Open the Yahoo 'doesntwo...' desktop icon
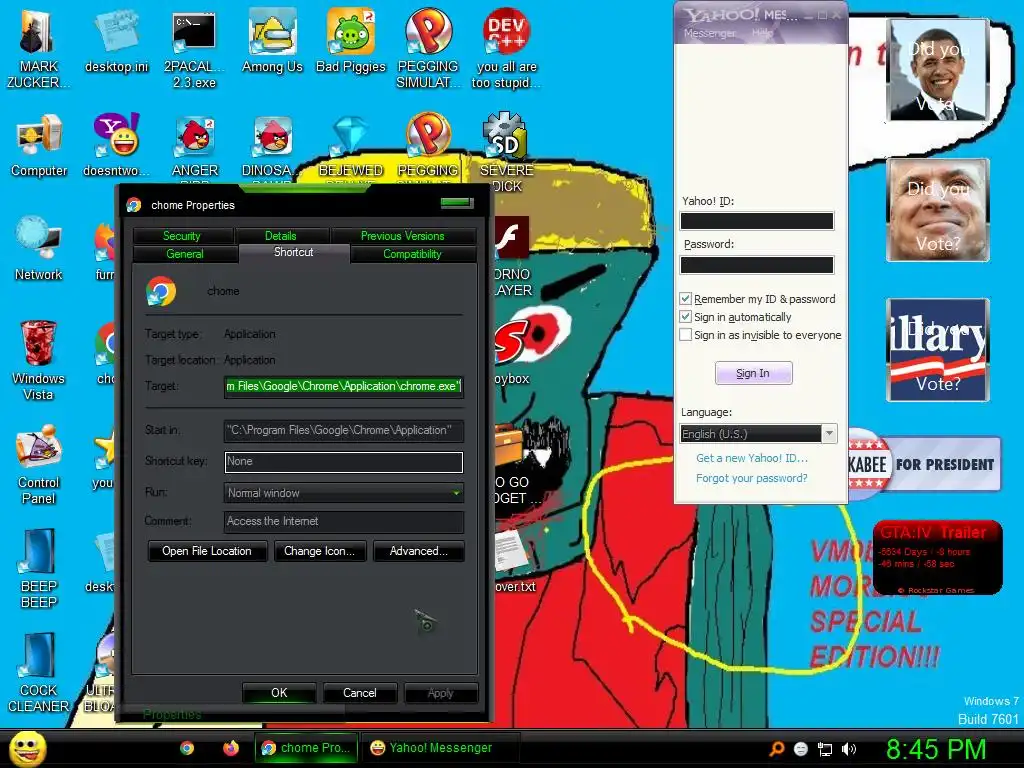The height and width of the screenshot is (768, 1024). [116, 145]
